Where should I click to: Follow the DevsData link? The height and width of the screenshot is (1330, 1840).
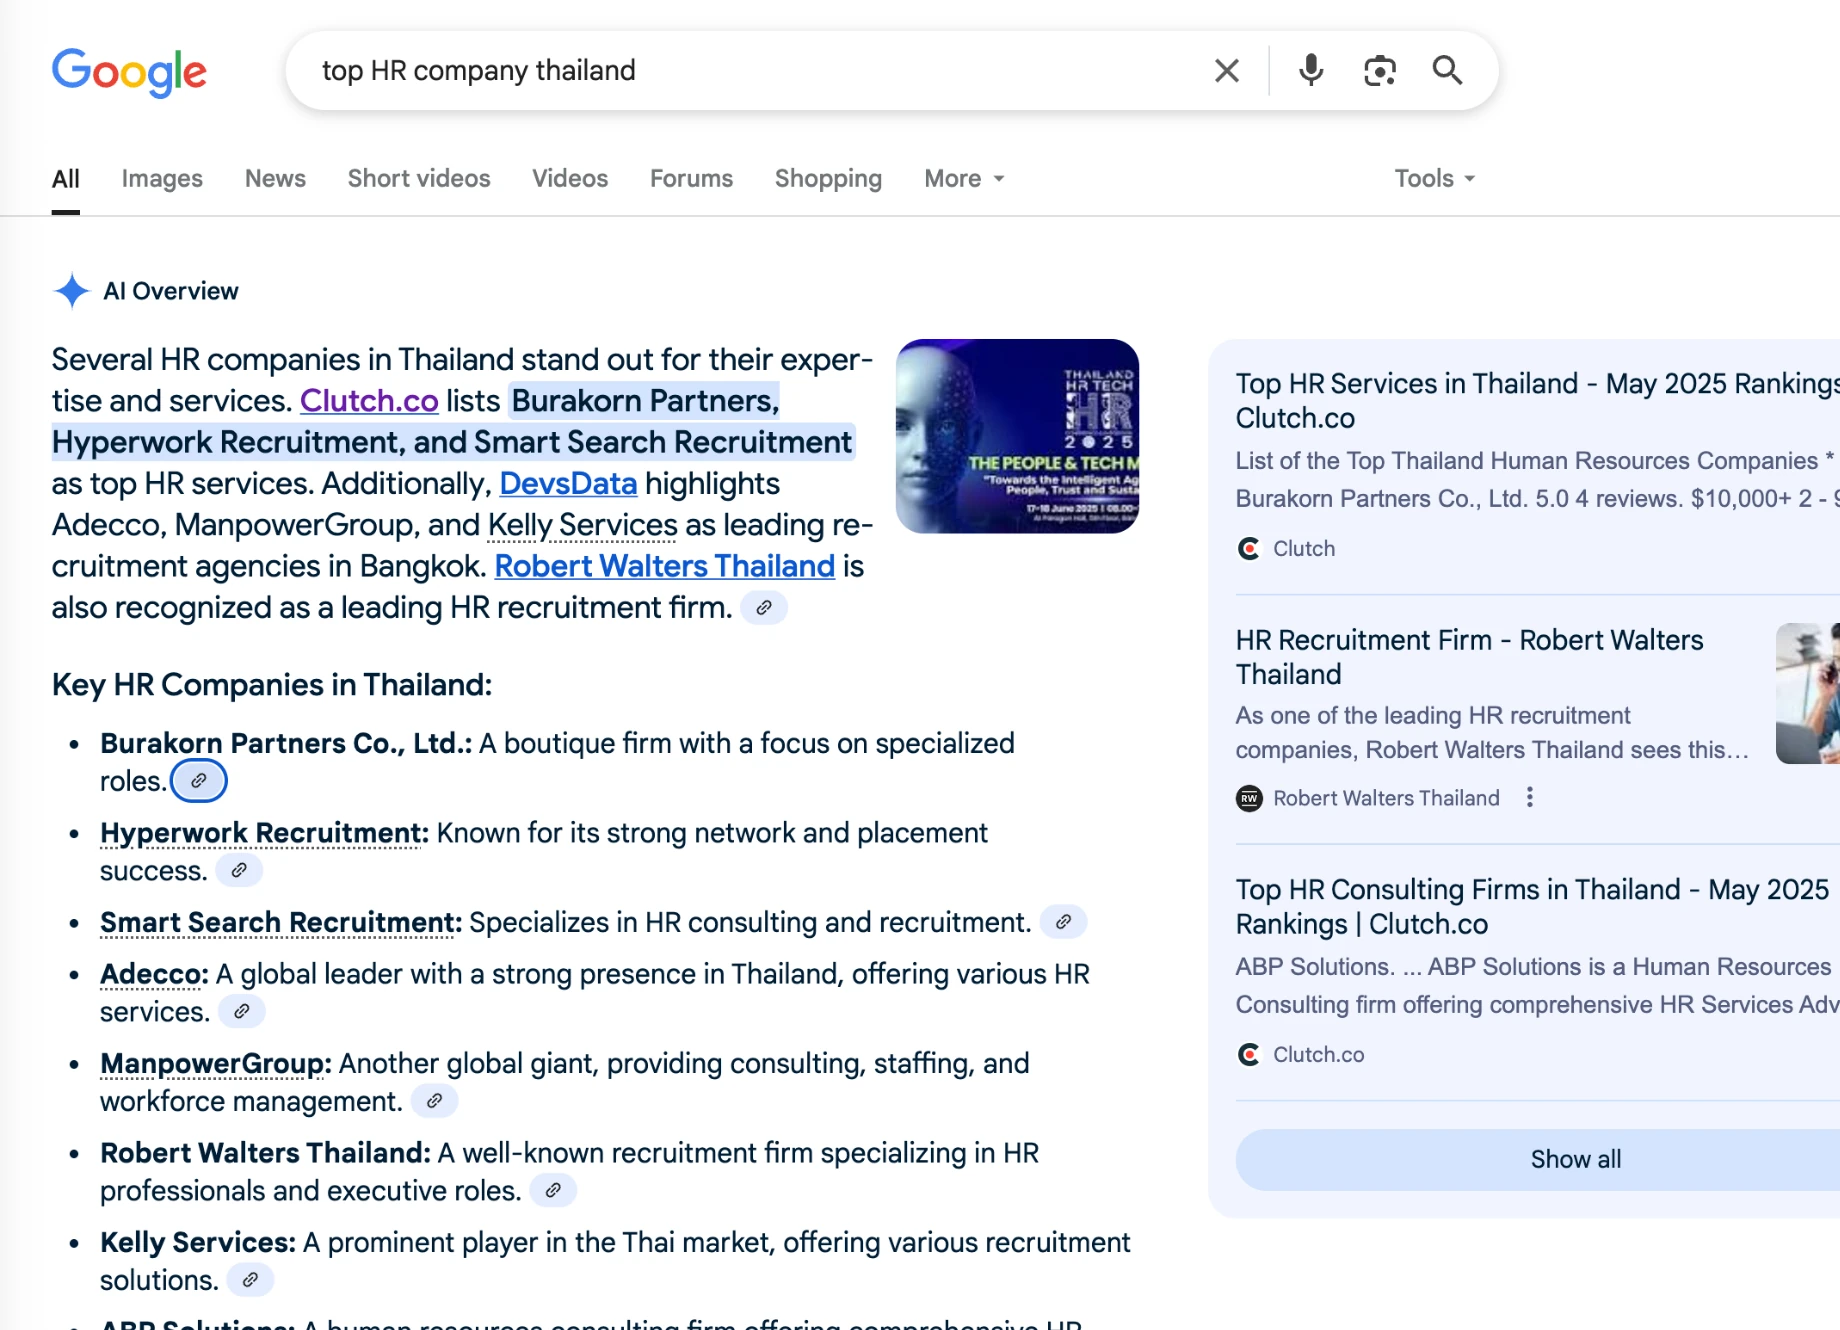tap(568, 484)
